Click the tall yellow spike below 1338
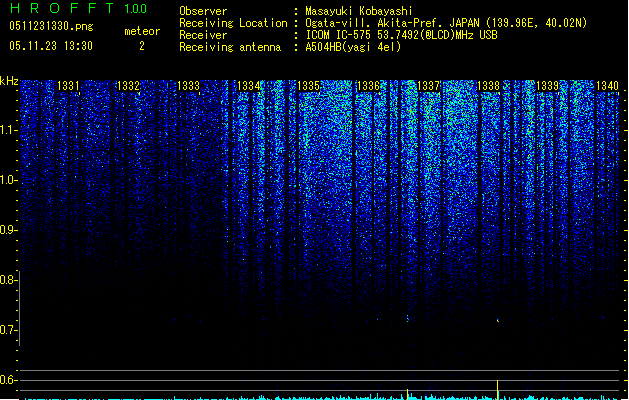Image resolution: width=629 pixels, height=400 pixels. tap(498, 390)
